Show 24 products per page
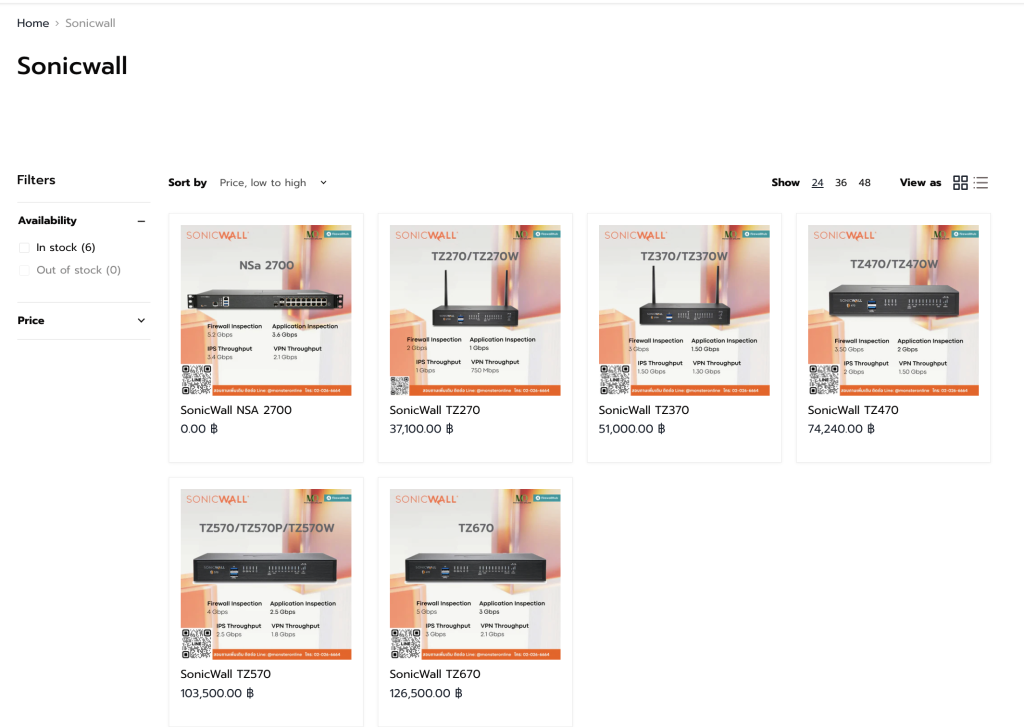This screenshot has width=1024, height=727. point(817,183)
